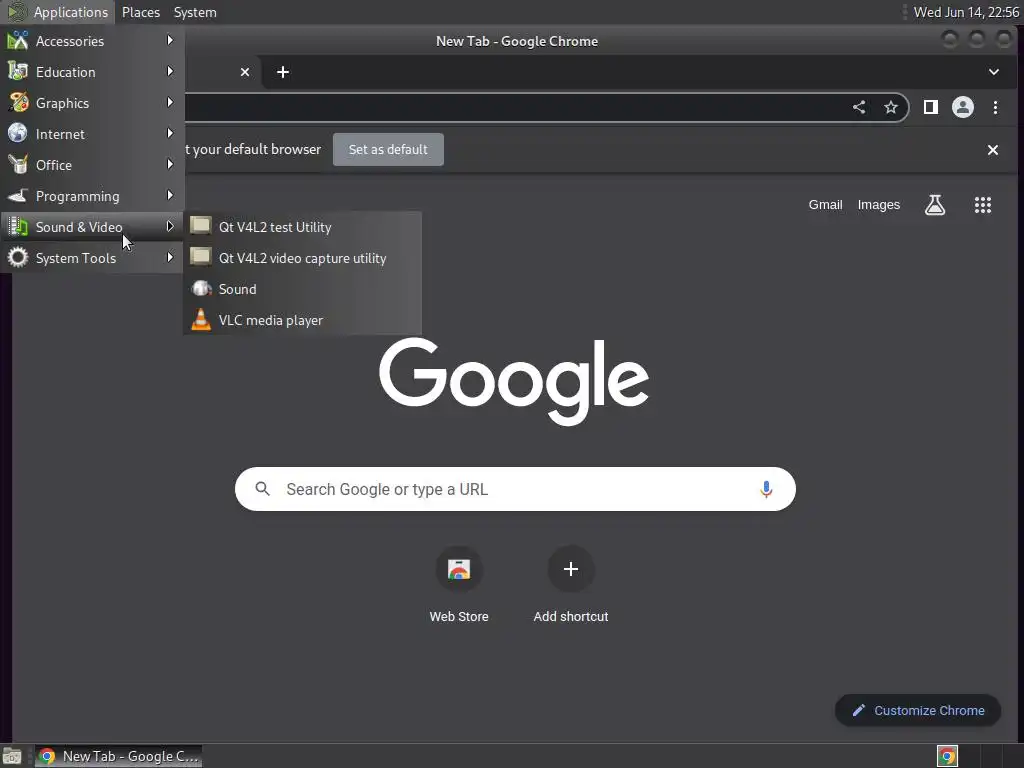1024x768 pixels.
Task: Click the Programming category icon
Action: click(18, 195)
